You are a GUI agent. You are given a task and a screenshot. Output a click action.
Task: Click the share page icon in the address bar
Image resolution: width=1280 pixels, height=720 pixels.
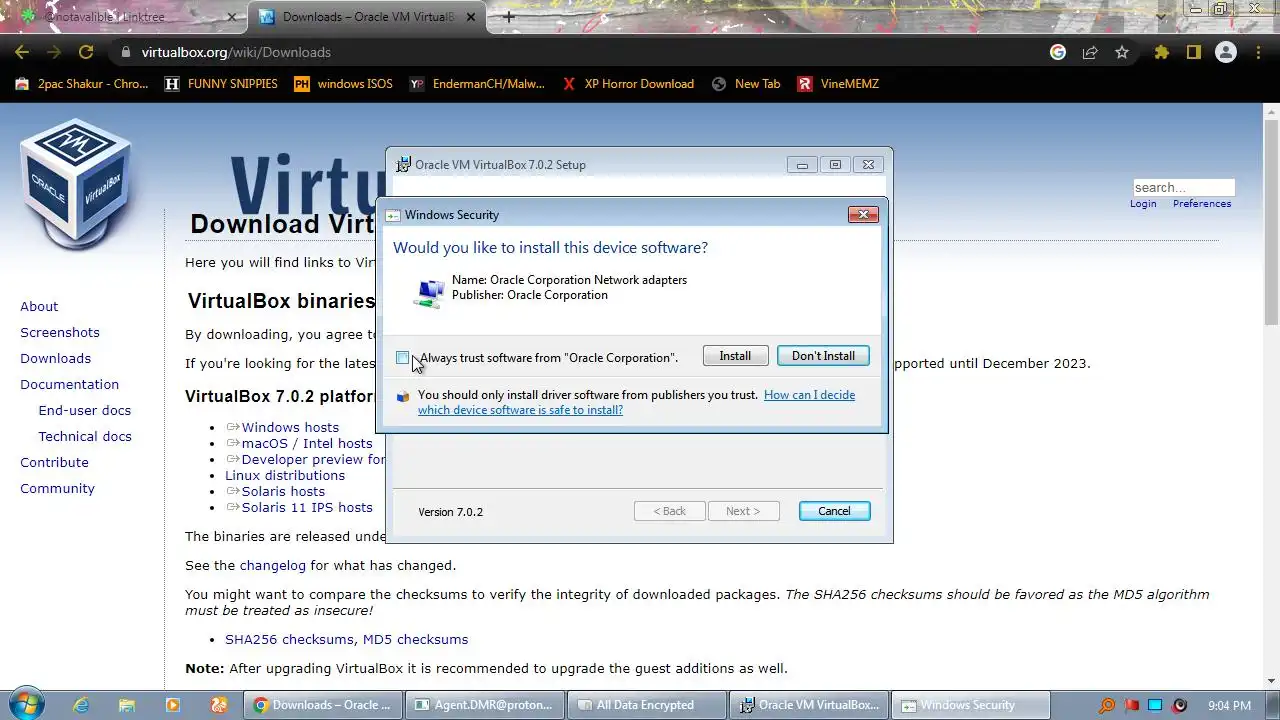click(1090, 52)
